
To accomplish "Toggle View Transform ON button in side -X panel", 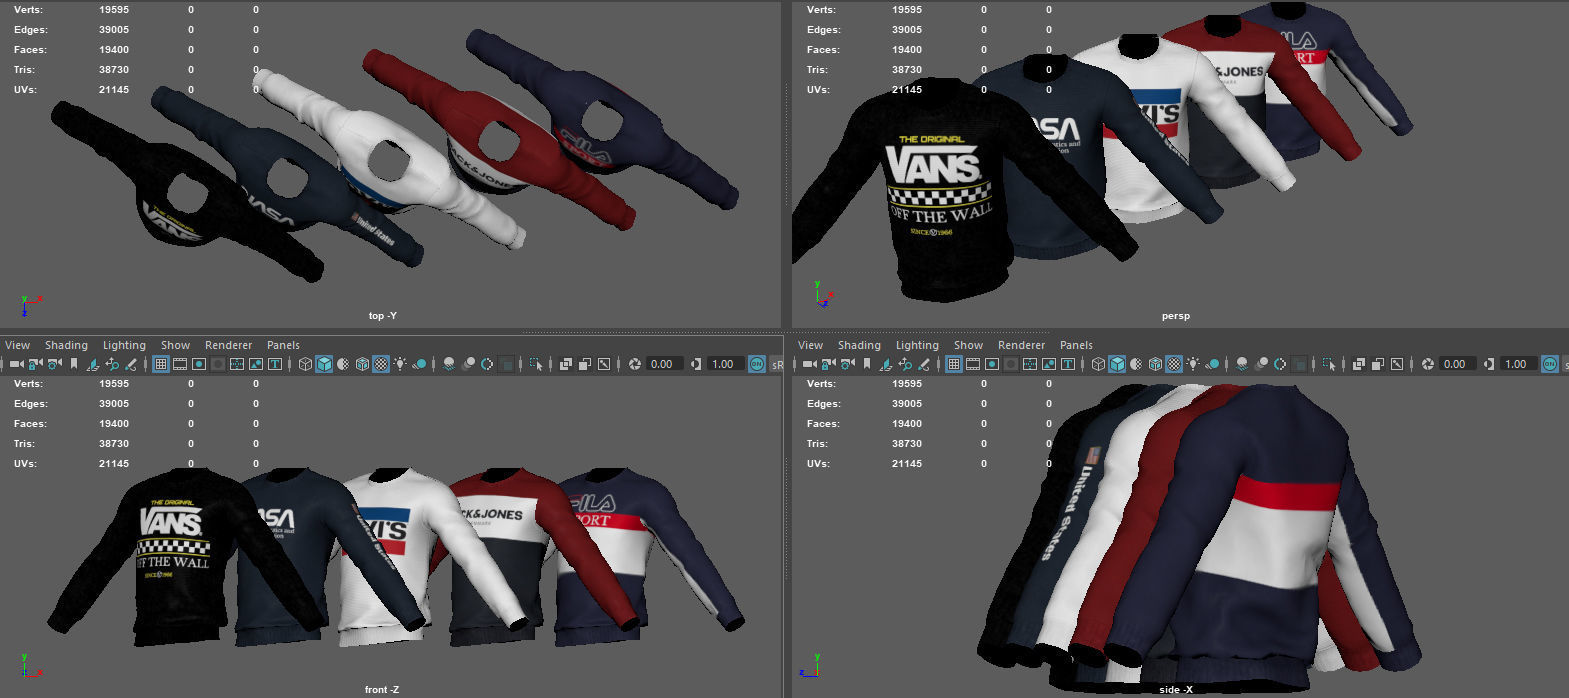I will (1549, 364).
